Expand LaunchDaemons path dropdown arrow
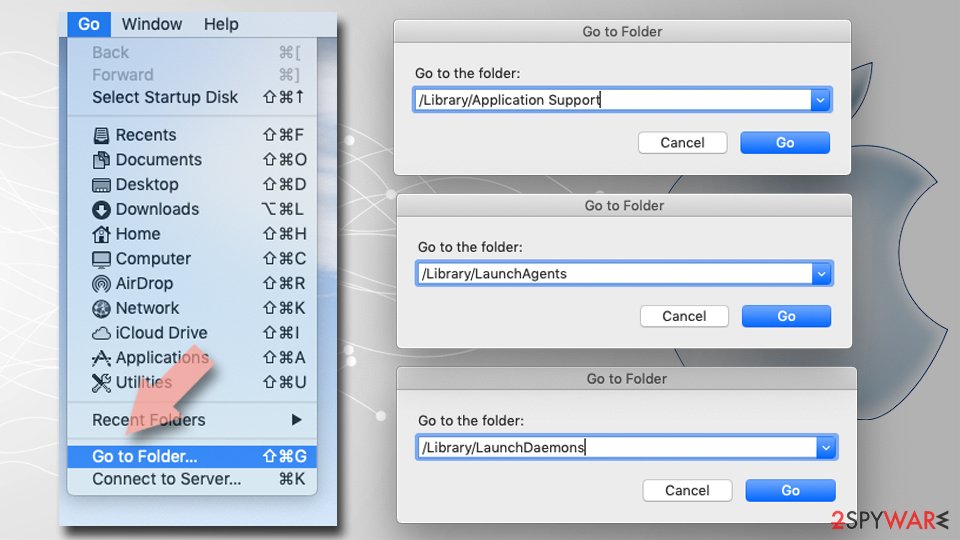 tap(826, 448)
